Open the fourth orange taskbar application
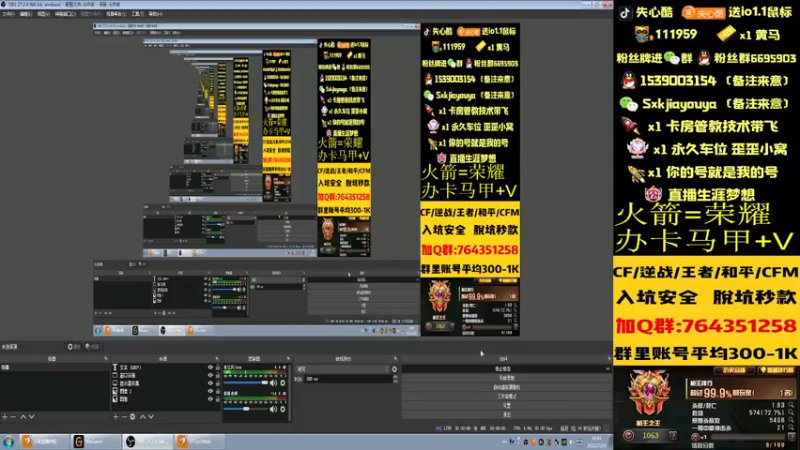Viewport: 800px width, 450px height. 199,442
